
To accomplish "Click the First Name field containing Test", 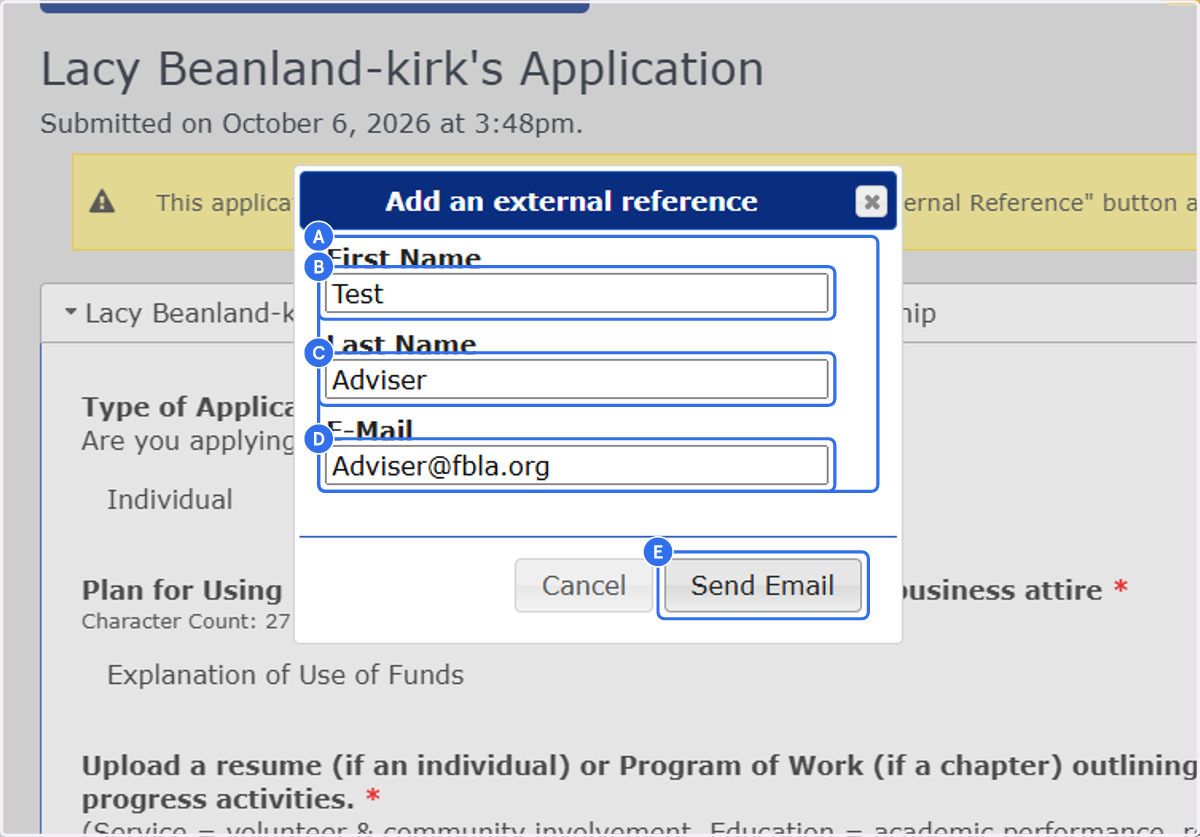I will coord(576,294).
